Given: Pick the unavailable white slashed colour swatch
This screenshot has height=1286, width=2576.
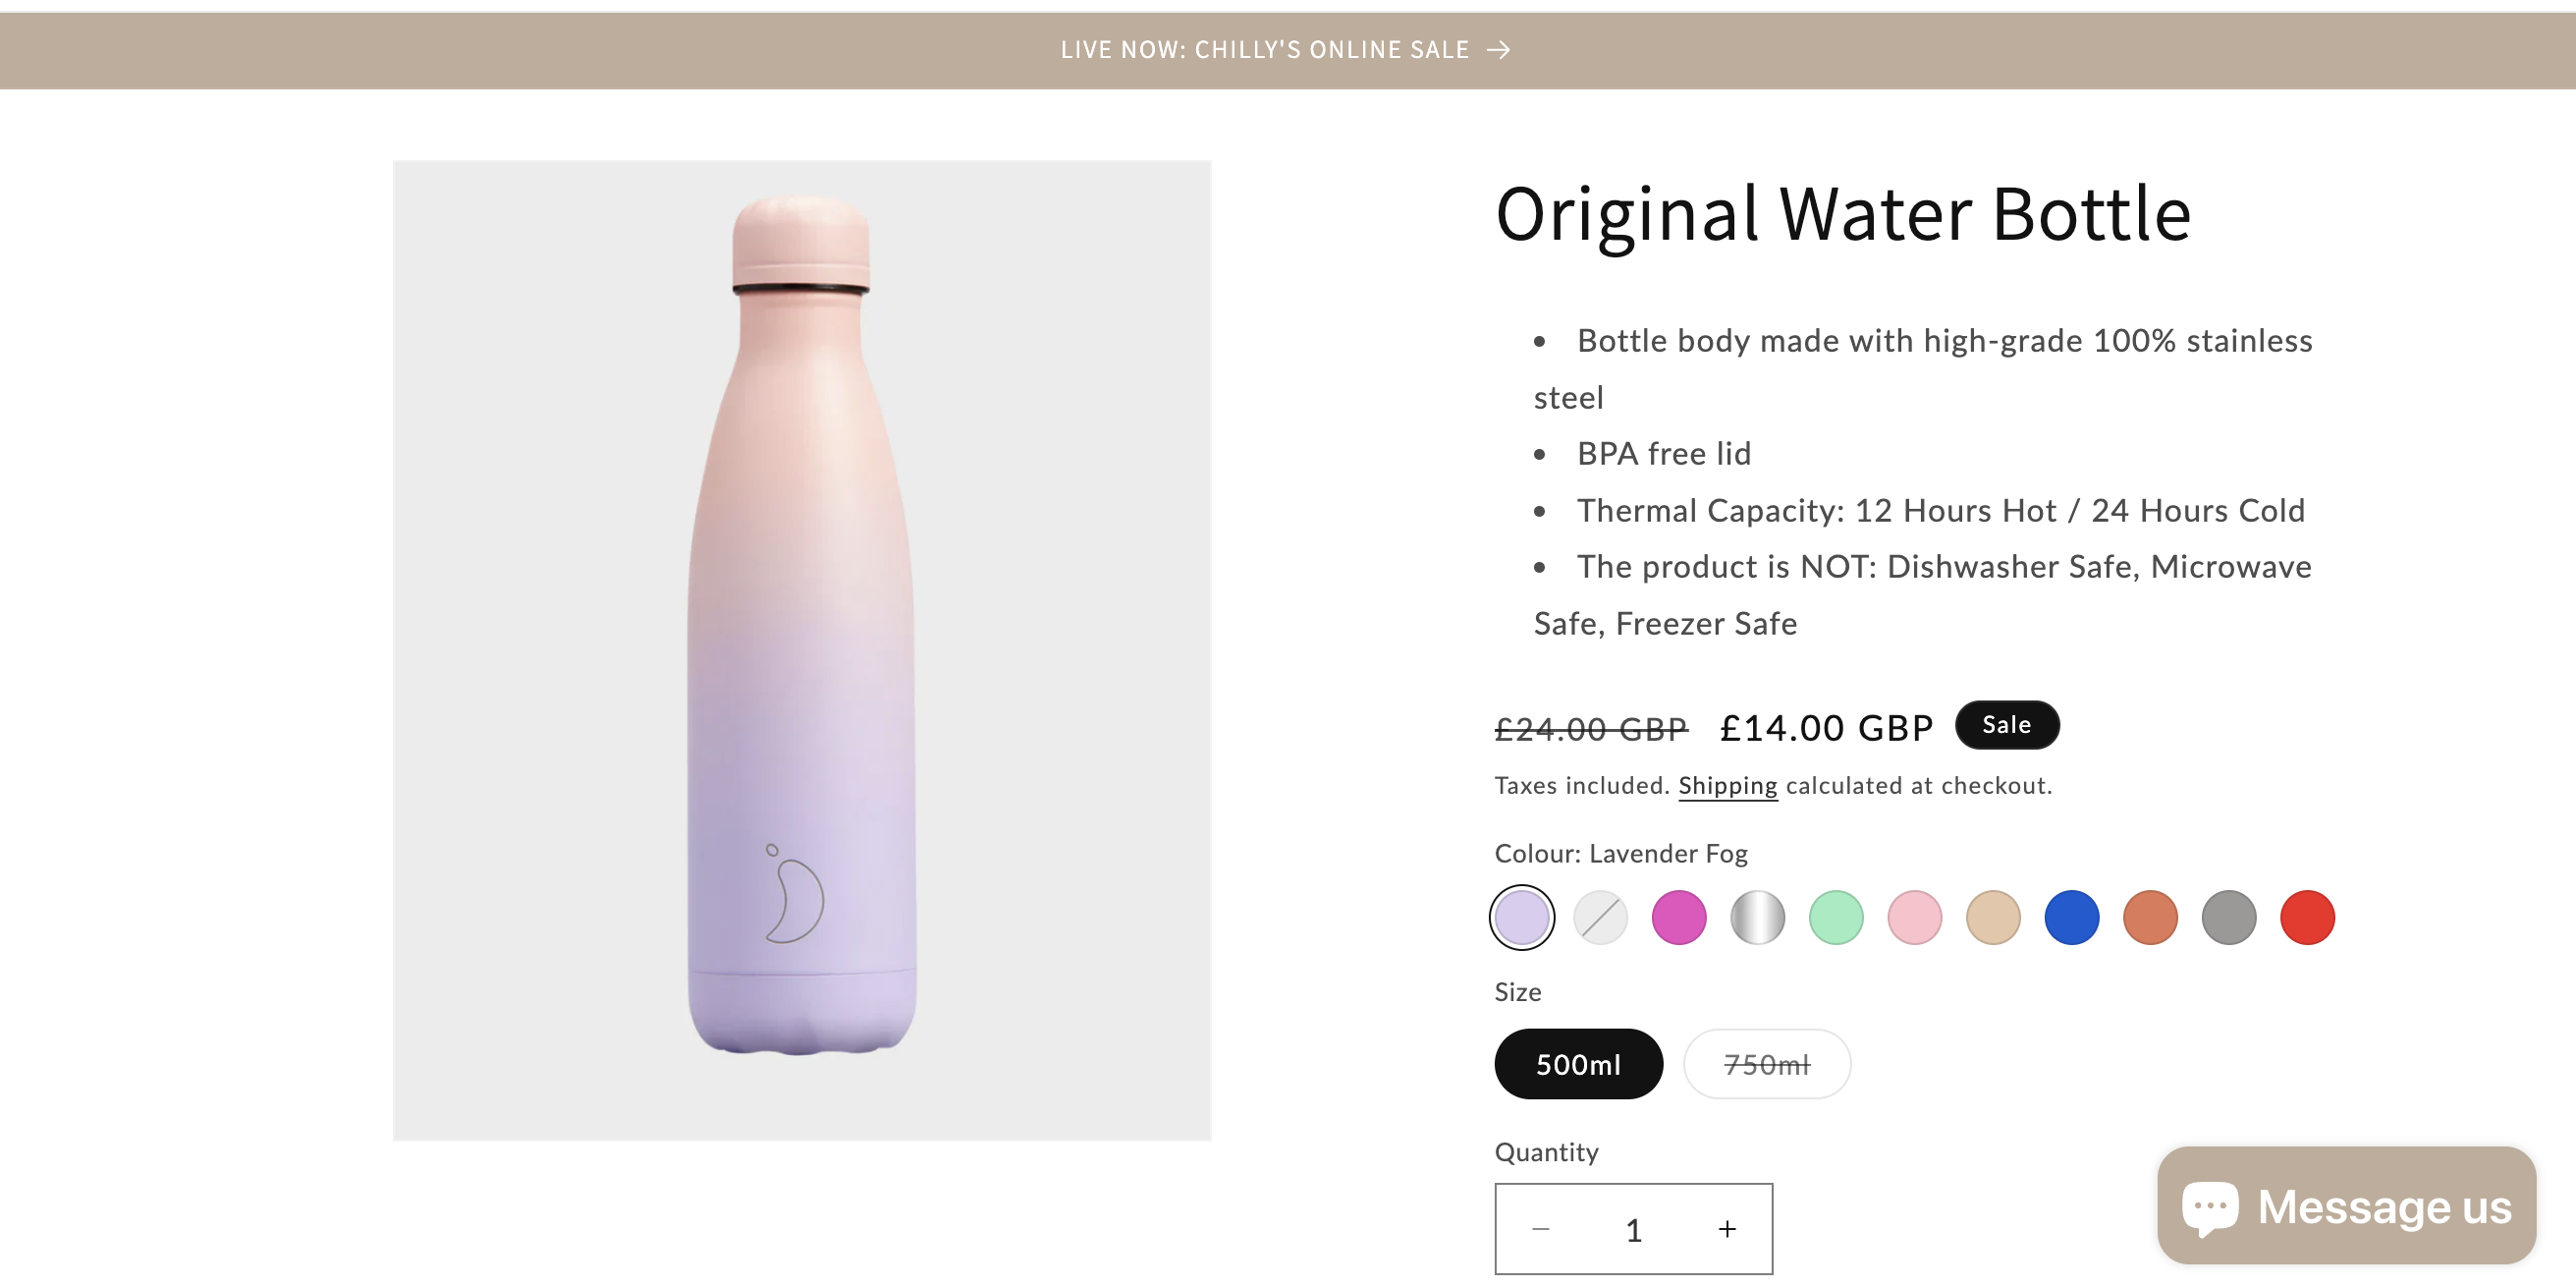Looking at the screenshot, I should [x=1600, y=917].
